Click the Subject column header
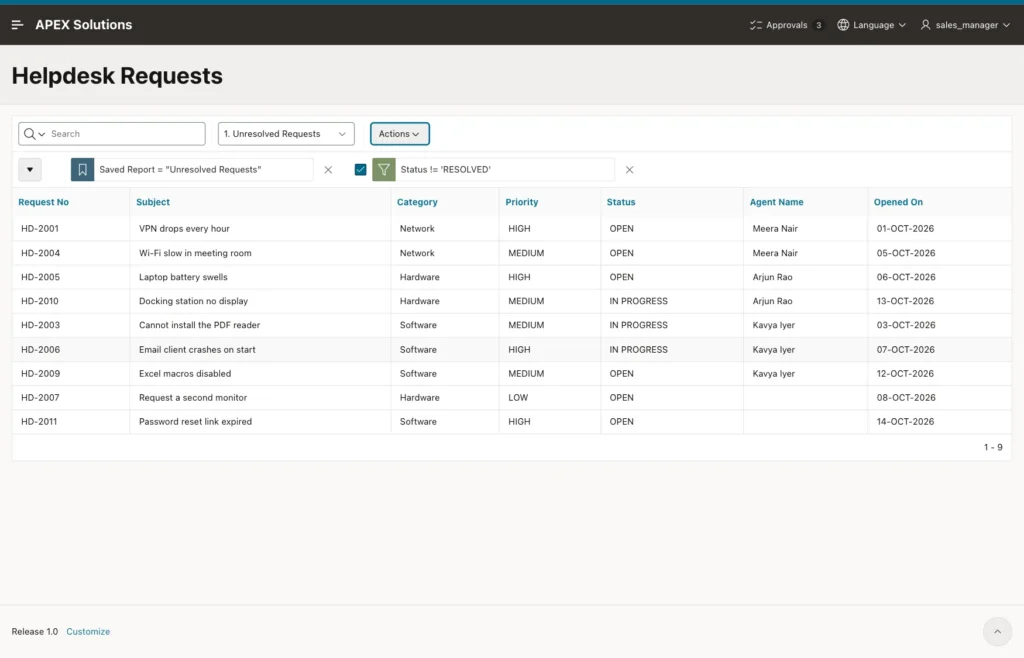This screenshot has height=658, width=1024. (x=153, y=202)
